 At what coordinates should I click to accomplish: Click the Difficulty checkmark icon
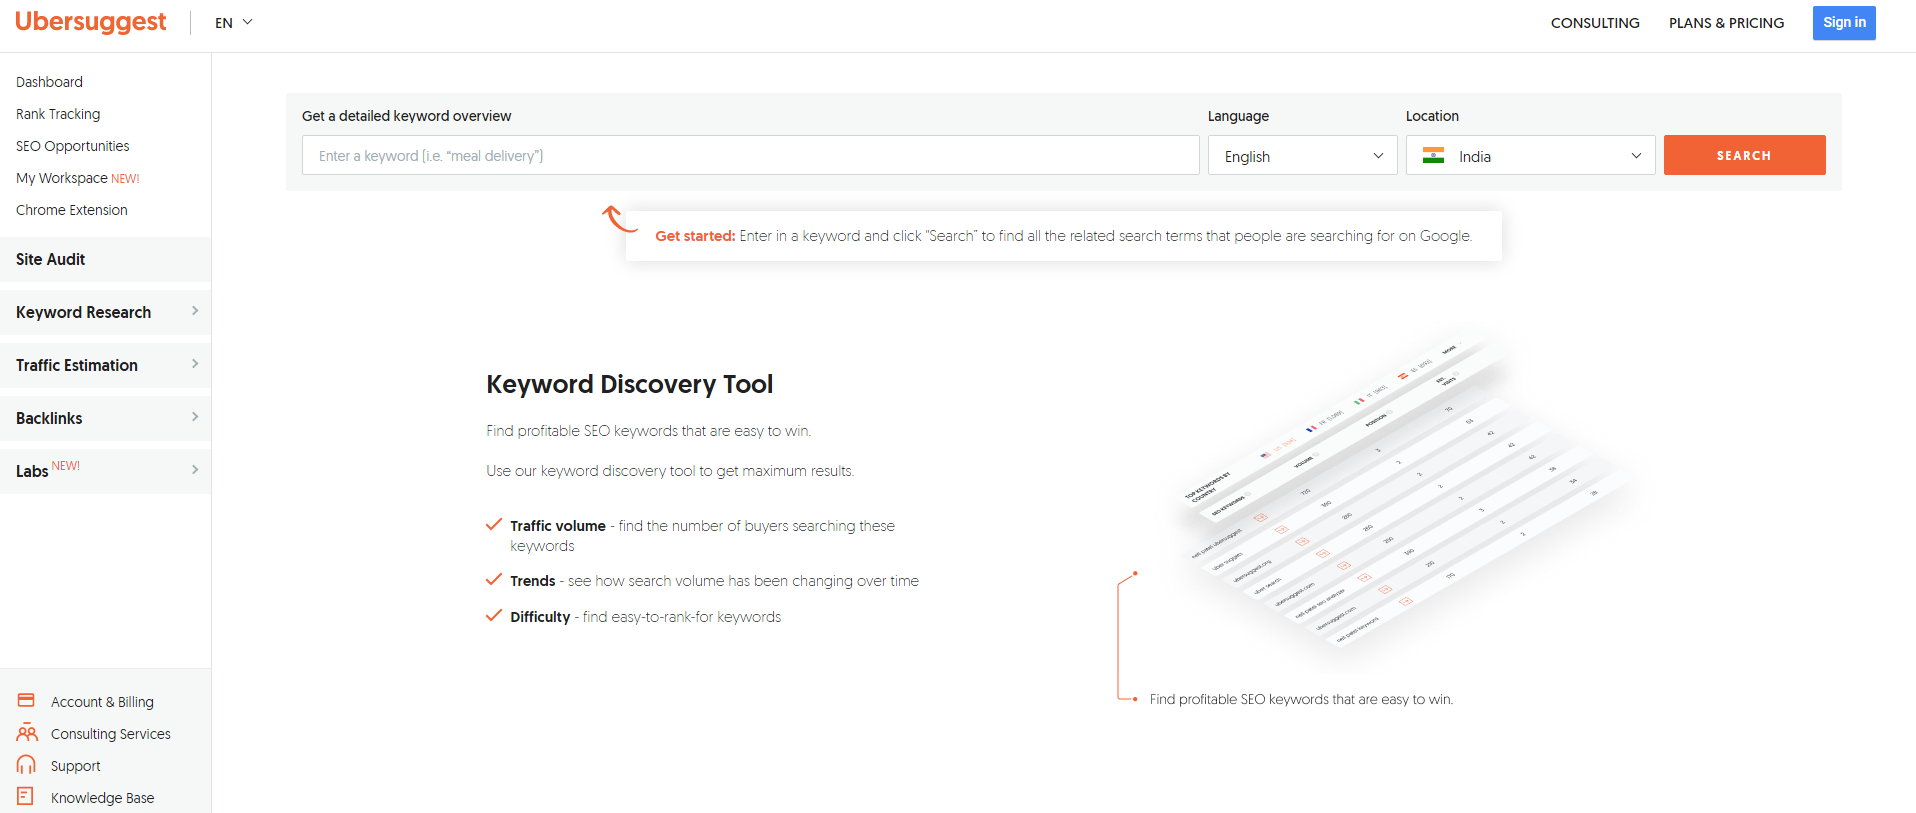tap(494, 615)
